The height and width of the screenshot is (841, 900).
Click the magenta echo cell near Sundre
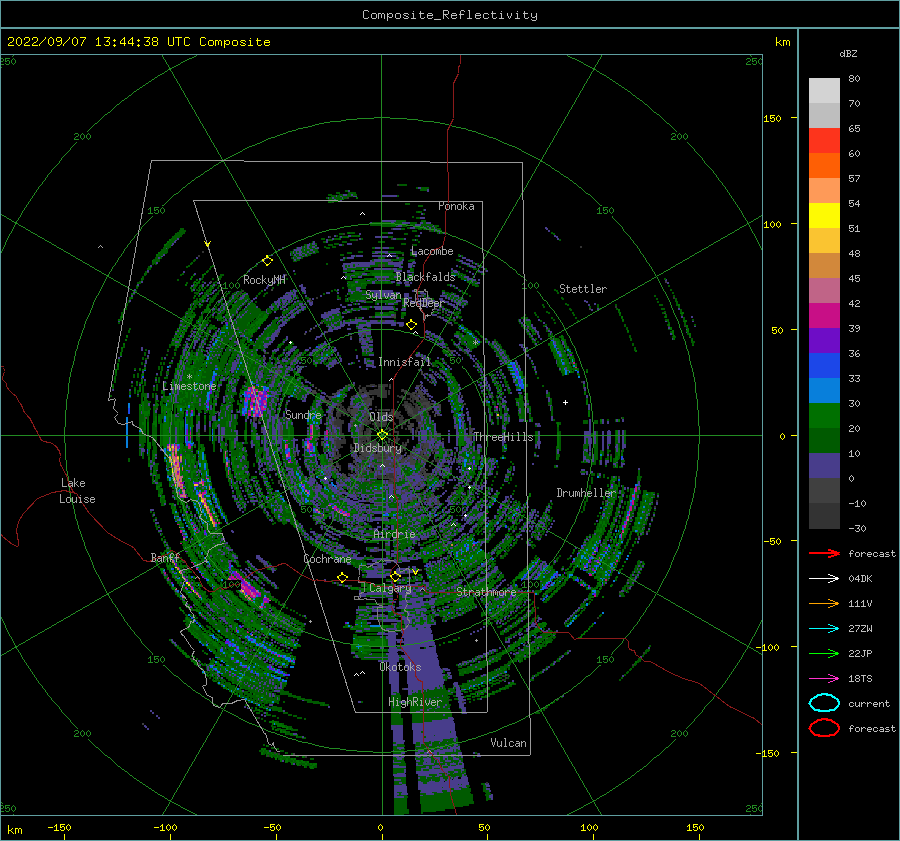pos(255,401)
